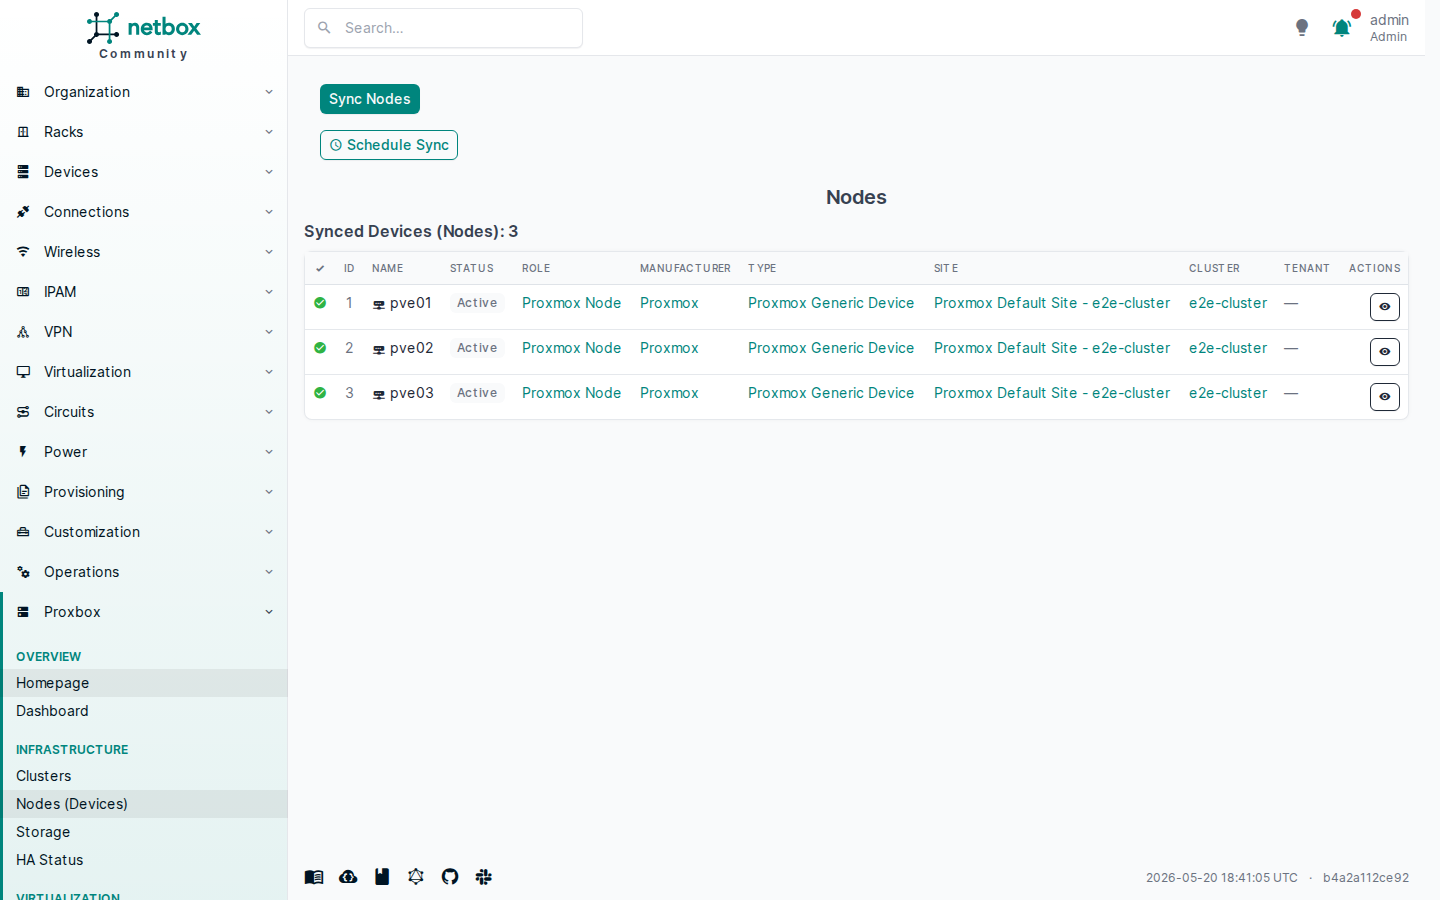Open e2e-cluster link in pve01 row
1440x900 pixels.
pos(1228,303)
